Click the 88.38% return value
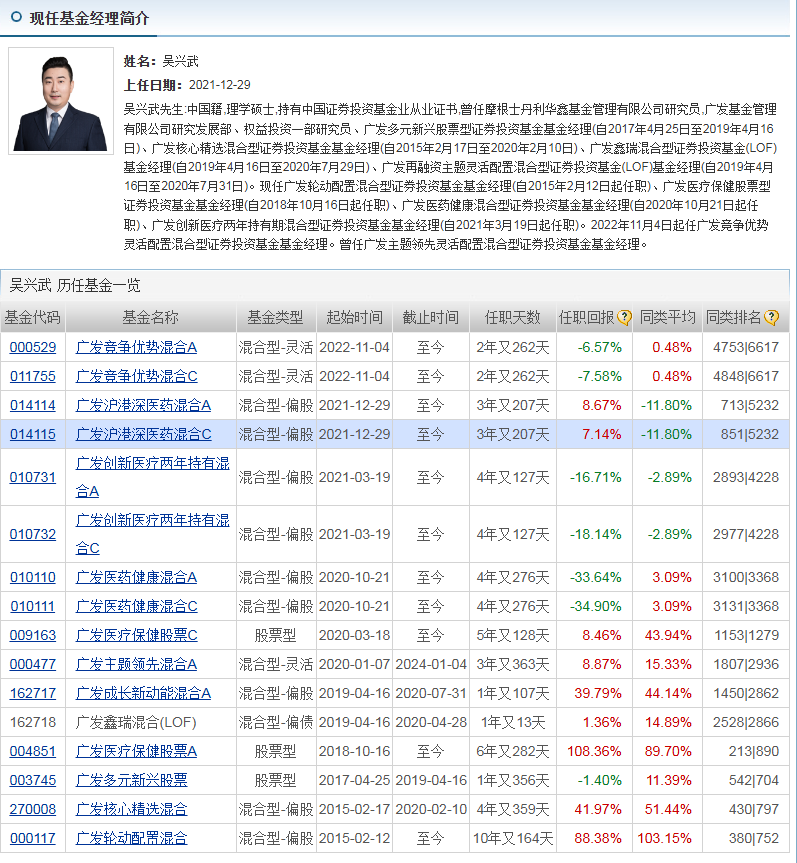797x863 pixels. tap(598, 839)
